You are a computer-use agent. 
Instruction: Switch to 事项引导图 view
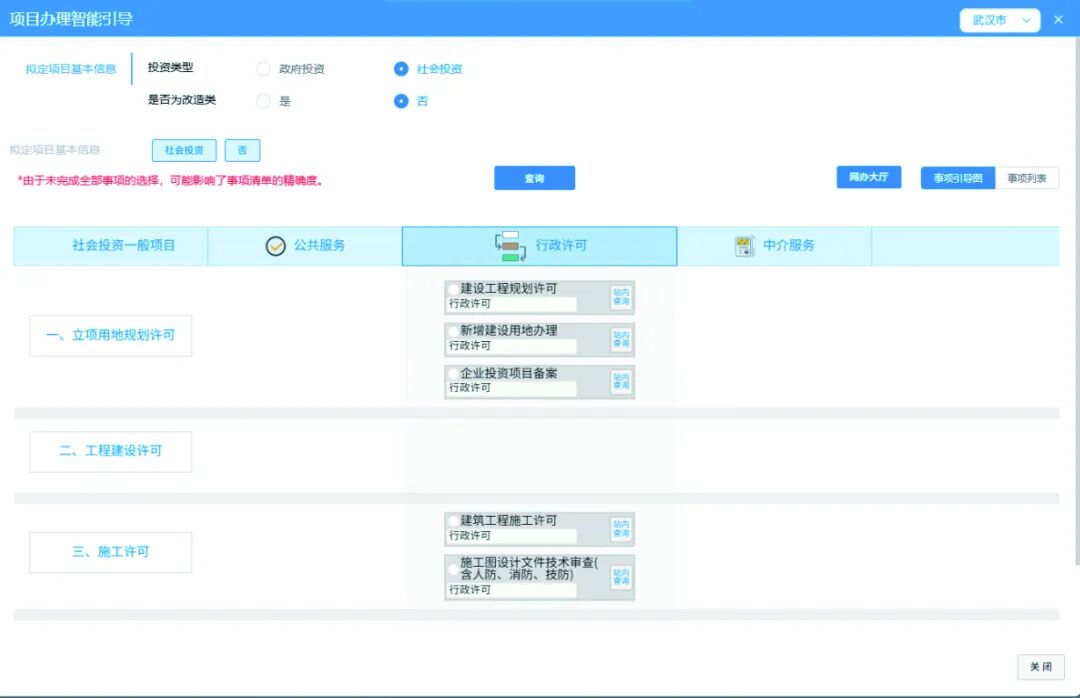[957, 178]
